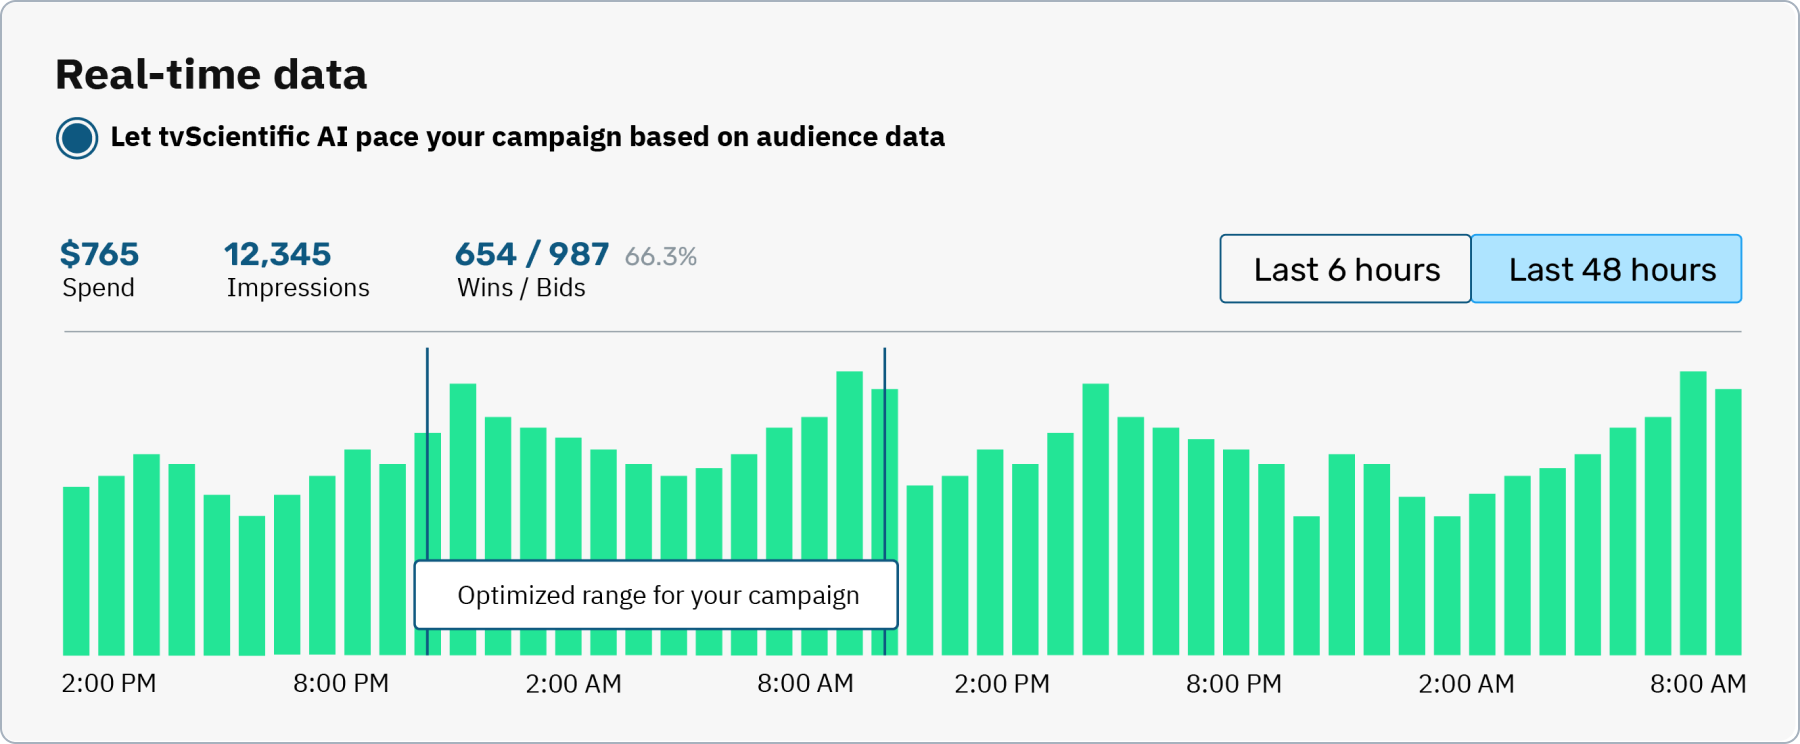1800x744 pixels.
Task: Click the leftmost green bar in the chart
Action: pyautogui.click(x=76, y=570)
